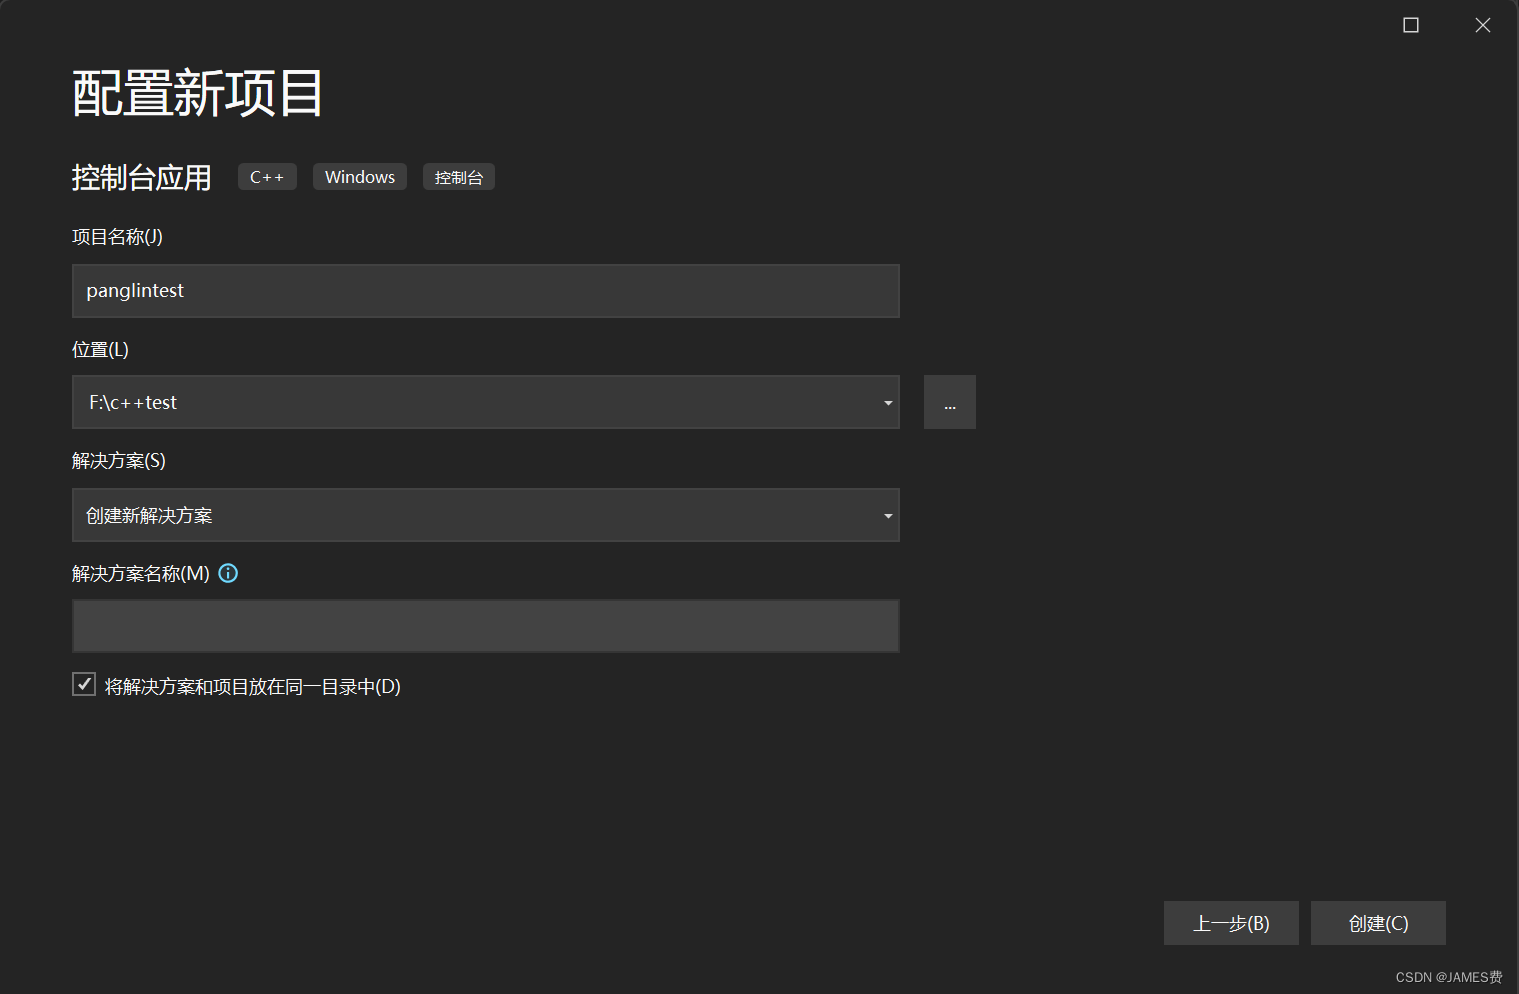Click the checkmark inside the directory checkbox

pyautogui.click(x=83, y=684)
